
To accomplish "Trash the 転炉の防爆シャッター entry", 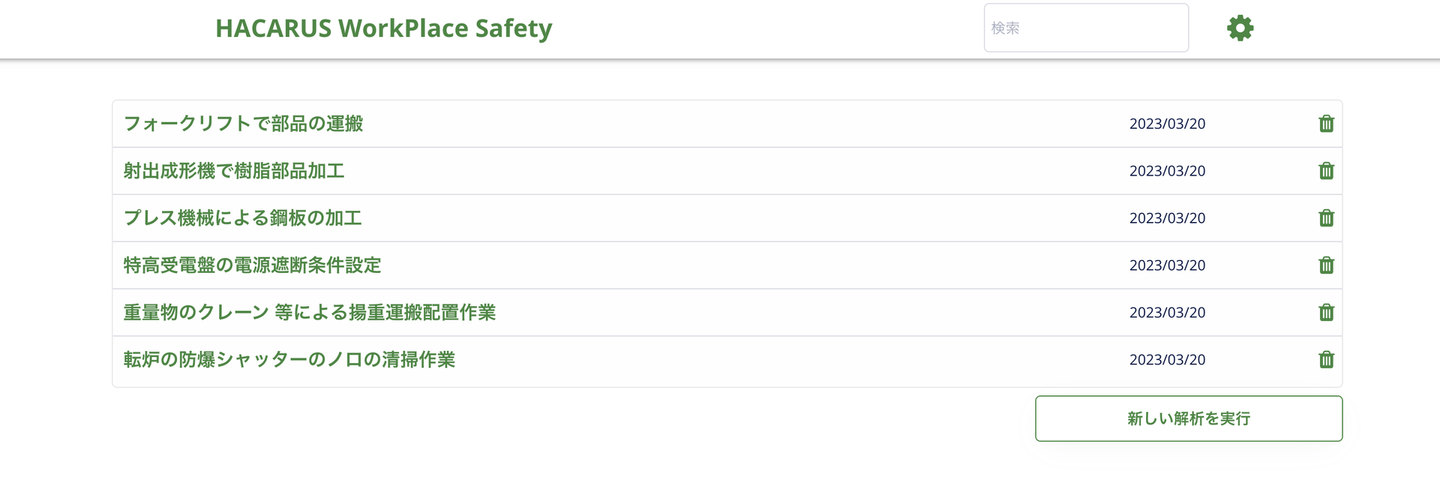I will point(1326,359).
